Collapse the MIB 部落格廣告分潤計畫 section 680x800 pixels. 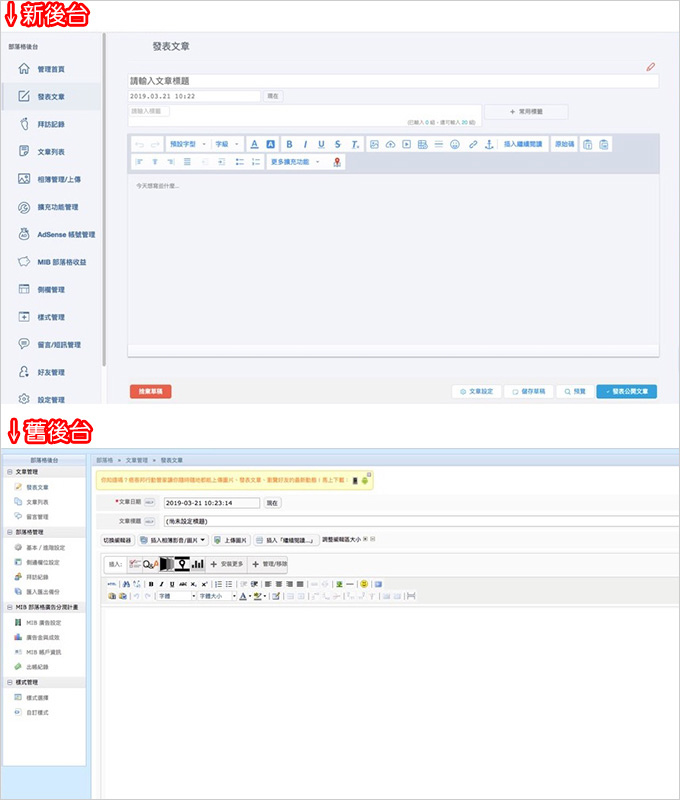point(10,608)
